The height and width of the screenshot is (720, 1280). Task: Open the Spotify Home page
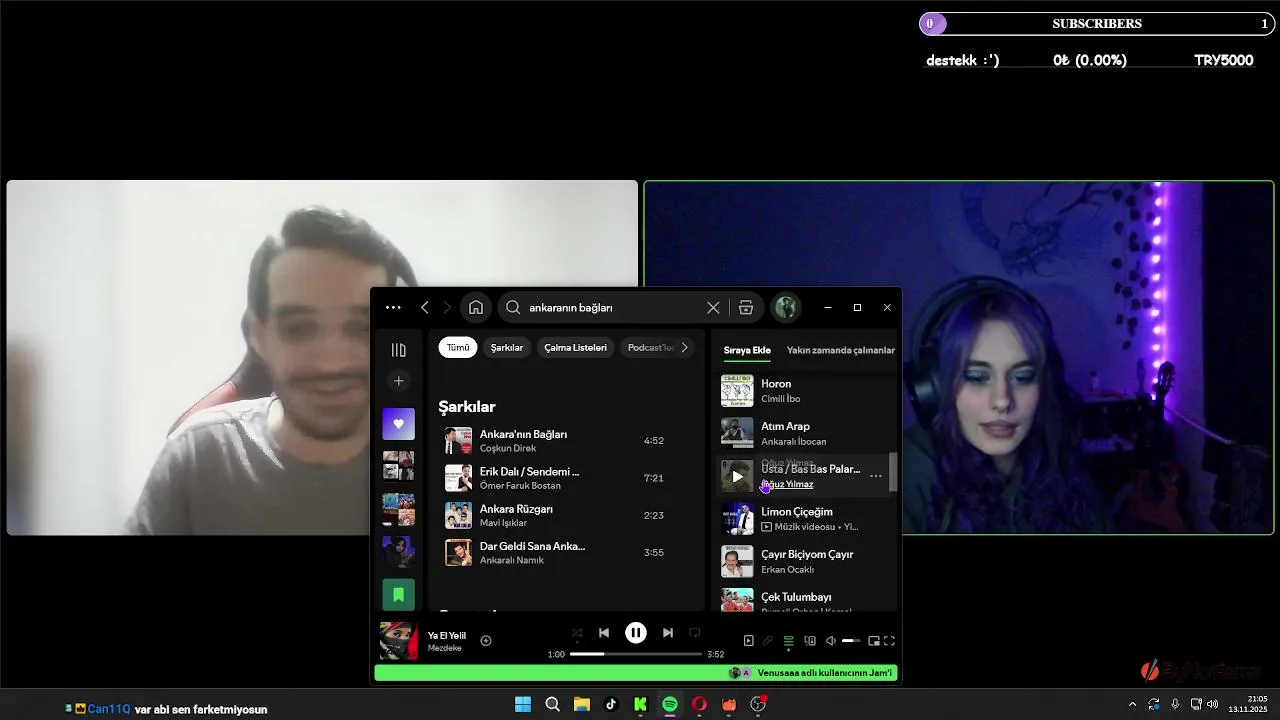[x=476, y=308]
